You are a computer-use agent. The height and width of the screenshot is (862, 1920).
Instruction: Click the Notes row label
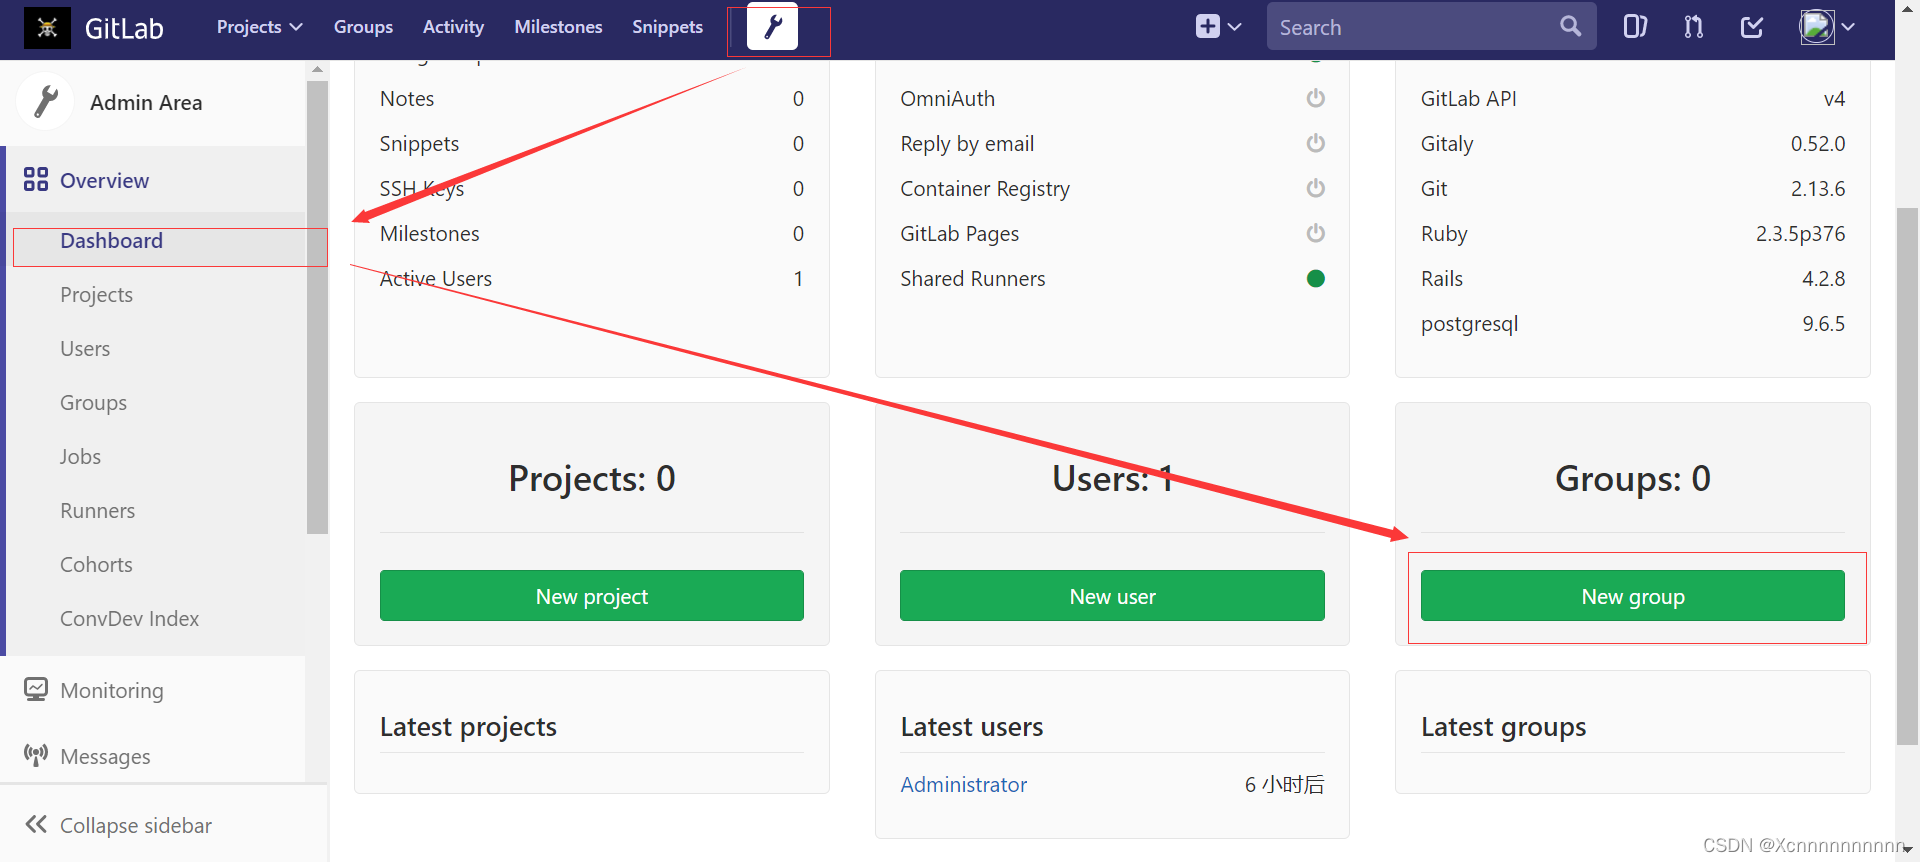point(407,99)
